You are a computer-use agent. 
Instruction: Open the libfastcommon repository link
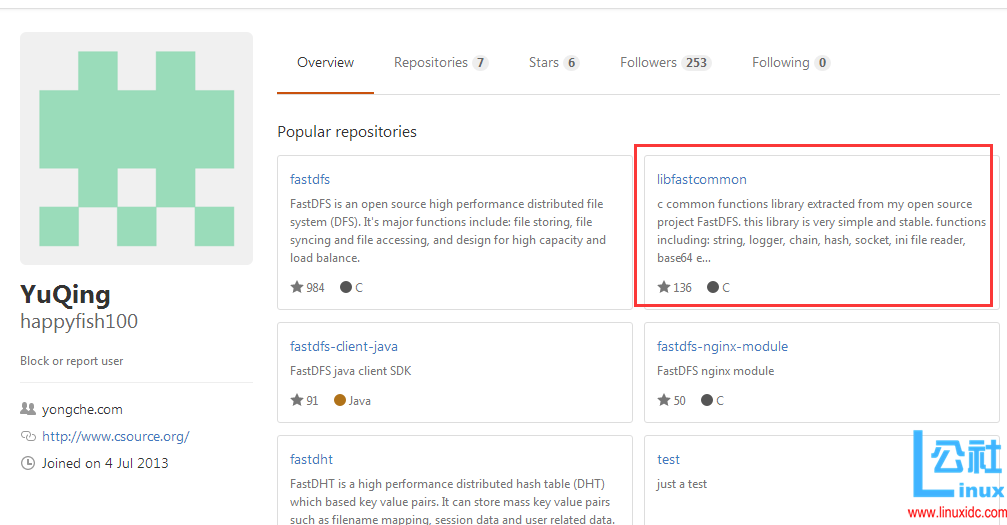[x=701, y=180]
